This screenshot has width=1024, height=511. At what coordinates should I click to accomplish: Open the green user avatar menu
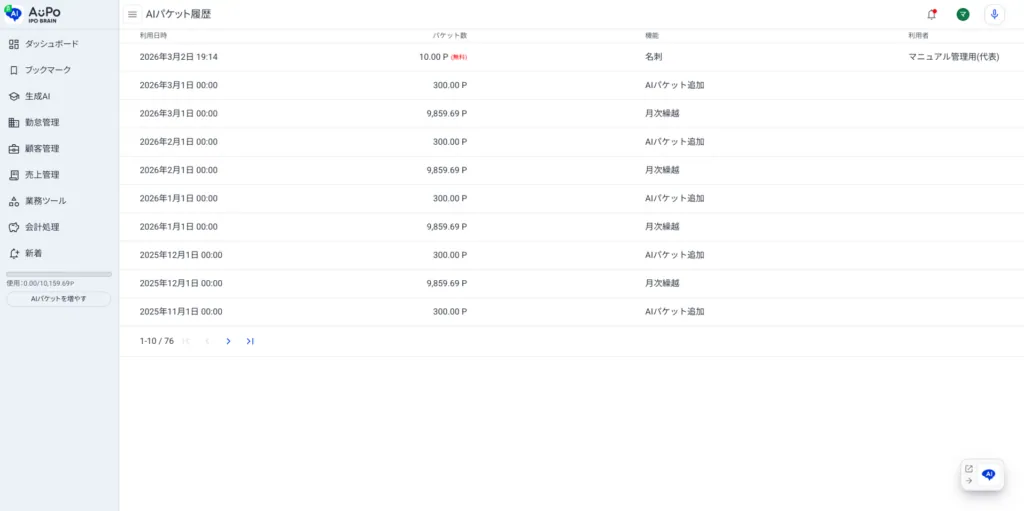[x=963, y=14]
